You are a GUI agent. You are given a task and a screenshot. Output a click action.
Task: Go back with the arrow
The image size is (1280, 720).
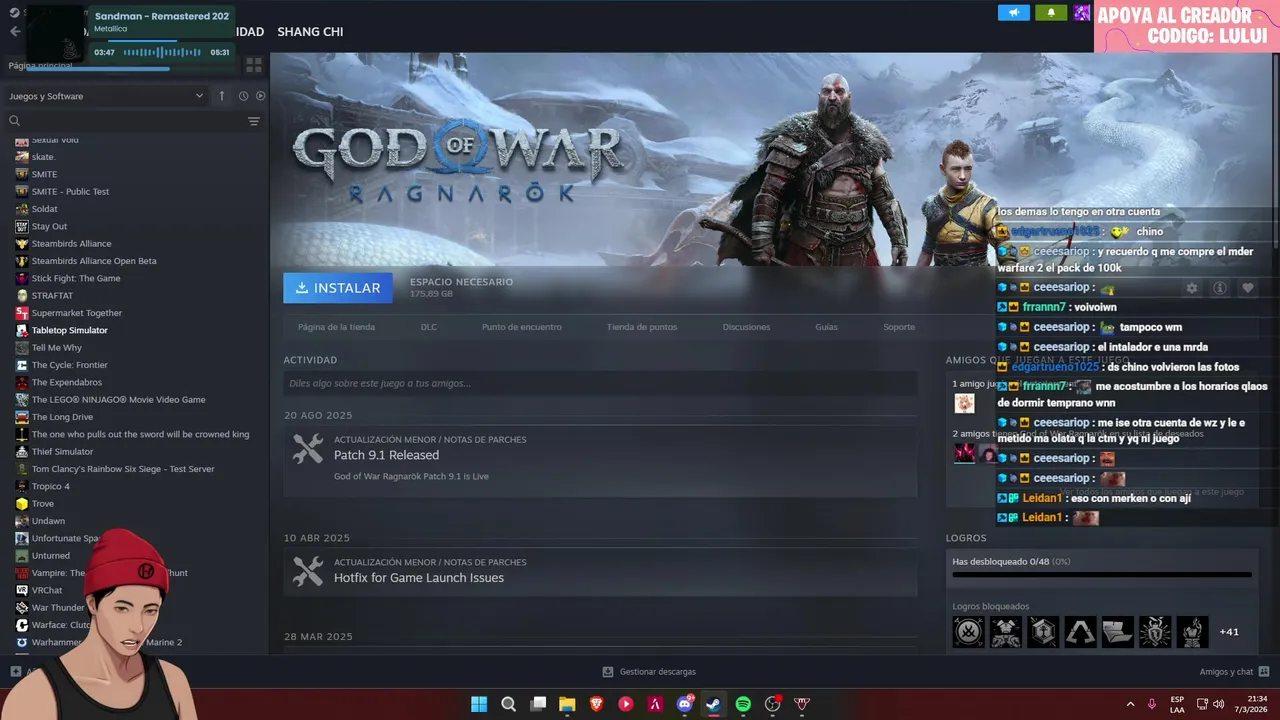14,32
